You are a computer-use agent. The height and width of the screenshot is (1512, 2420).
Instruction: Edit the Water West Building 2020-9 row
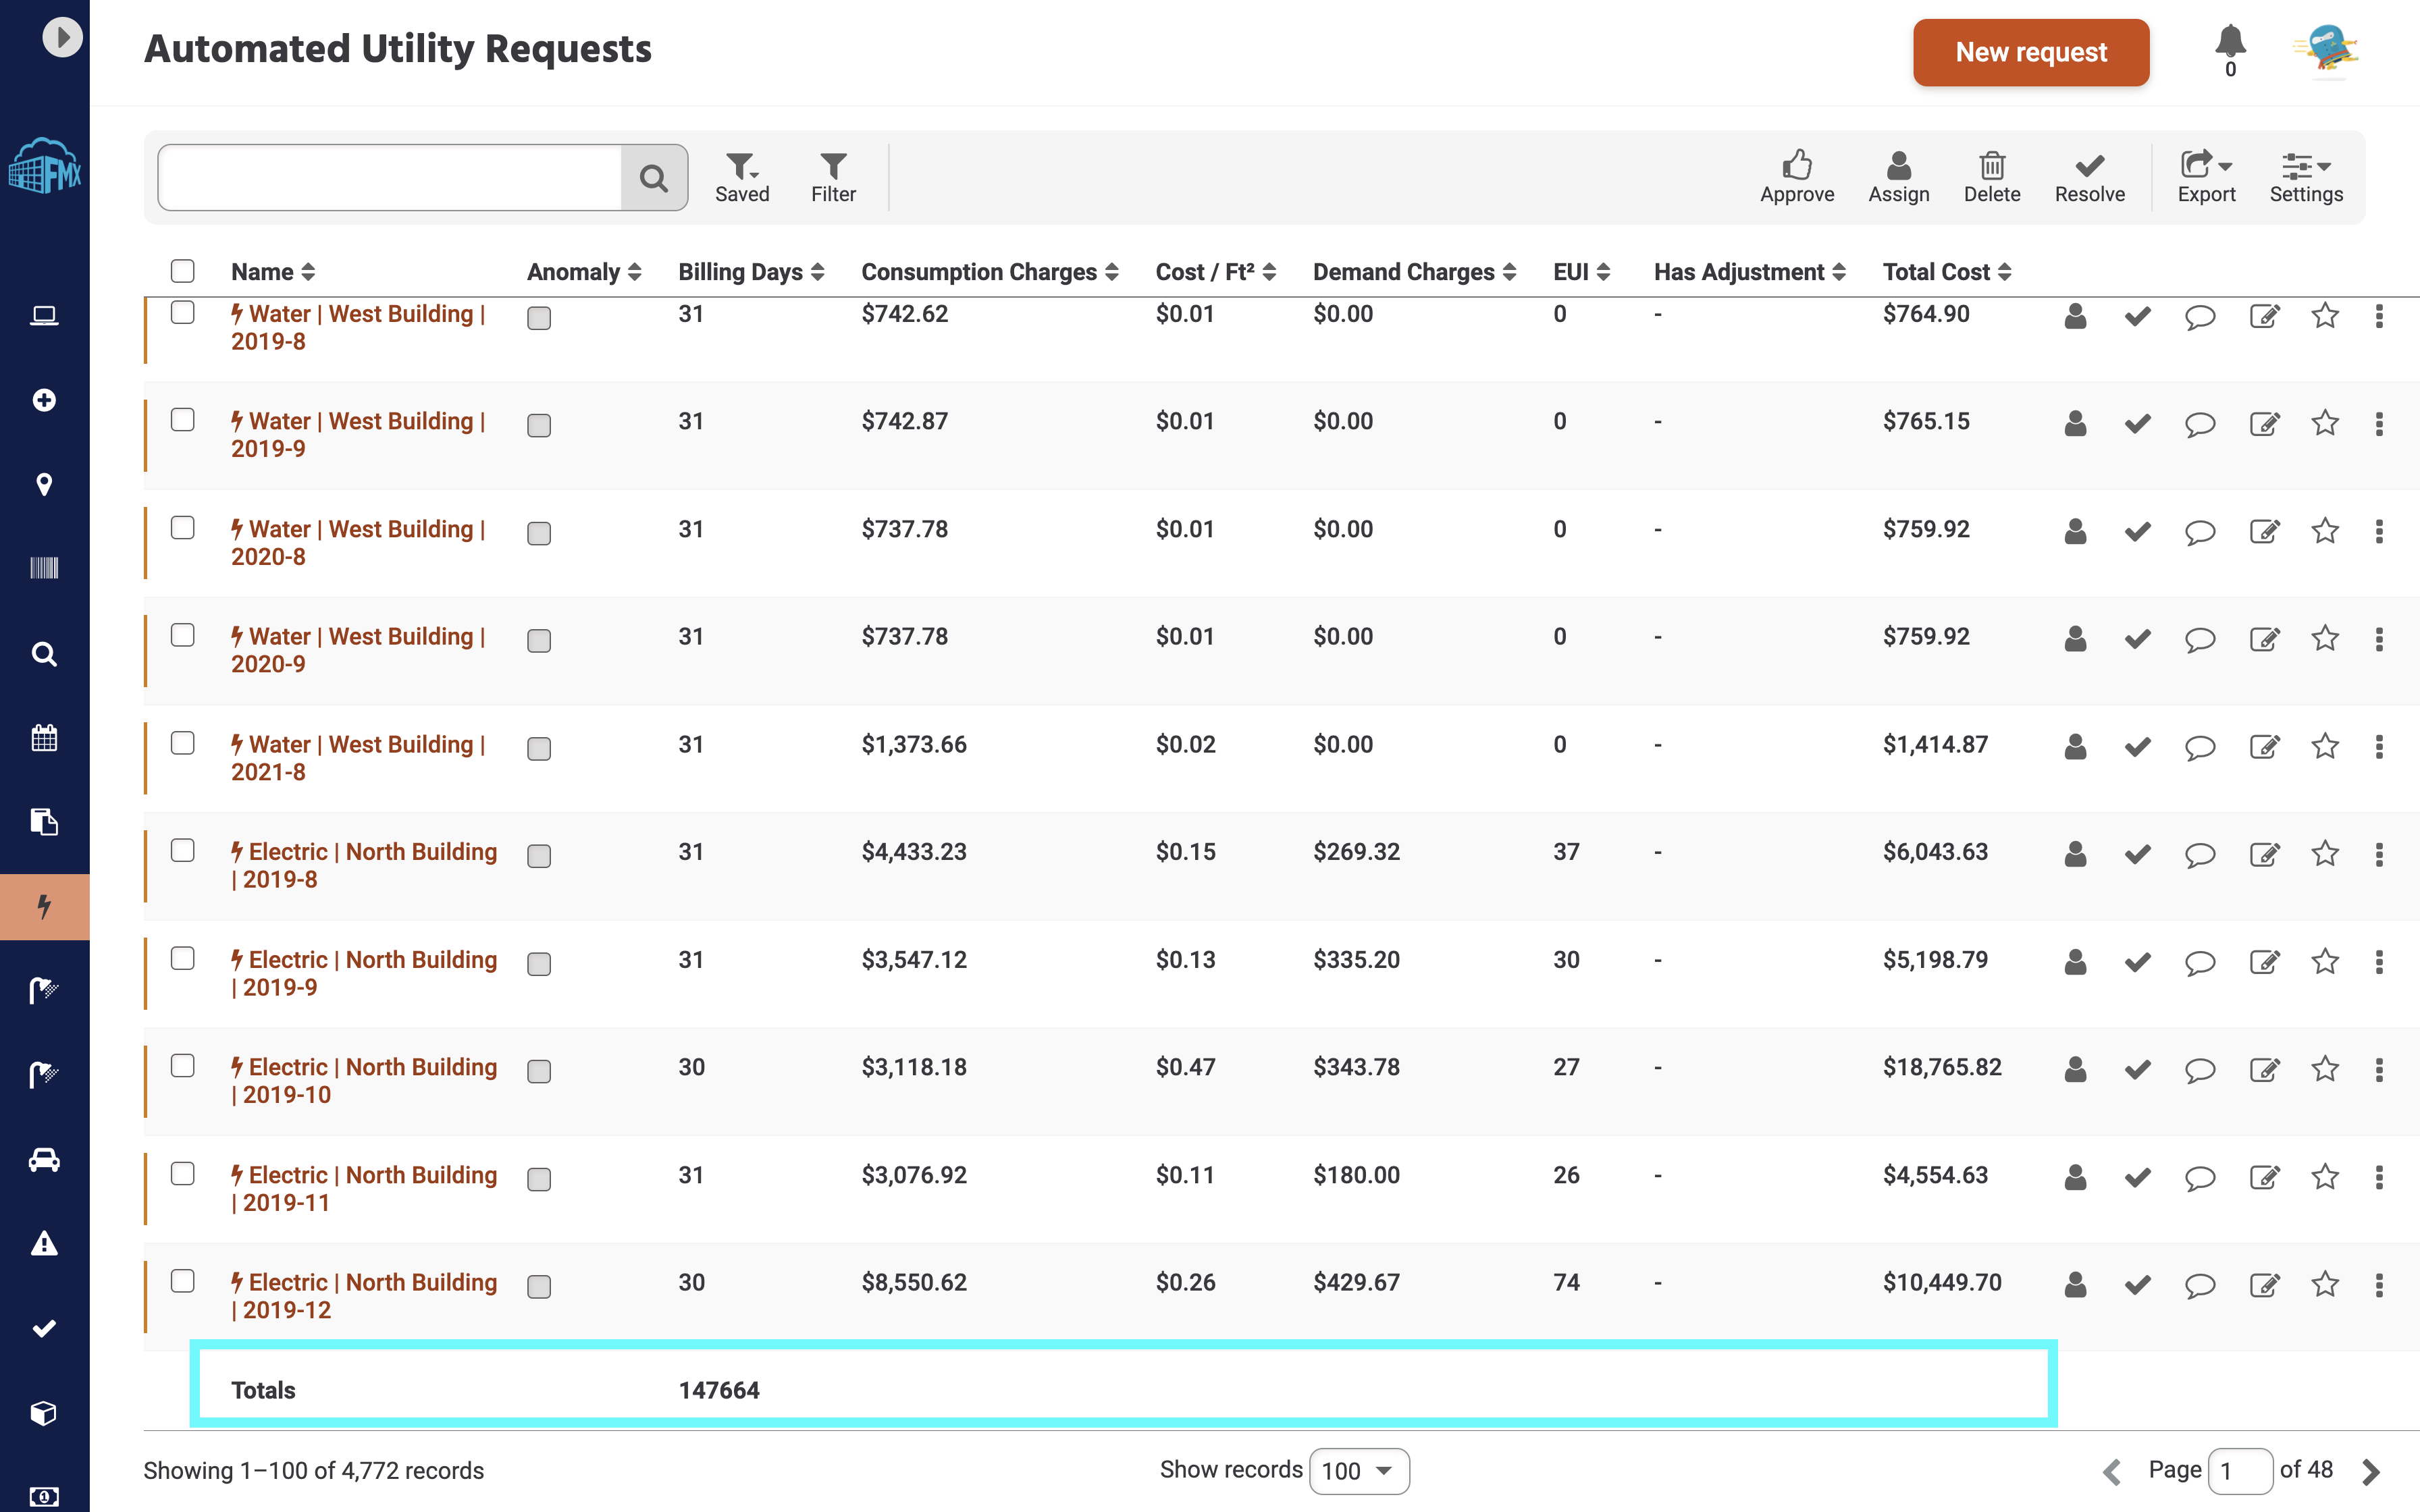click(x=2264, y=639)
